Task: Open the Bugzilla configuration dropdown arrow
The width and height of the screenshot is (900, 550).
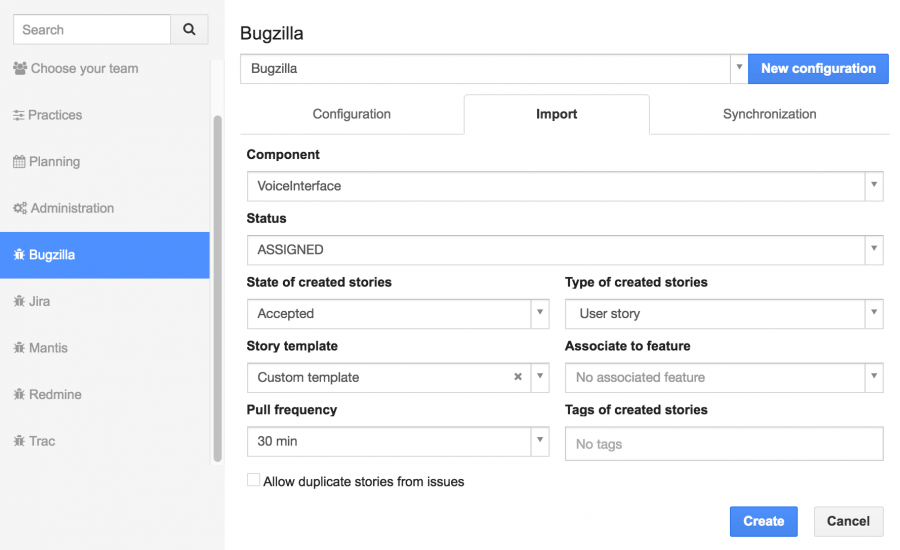Action: pos(739,68)
